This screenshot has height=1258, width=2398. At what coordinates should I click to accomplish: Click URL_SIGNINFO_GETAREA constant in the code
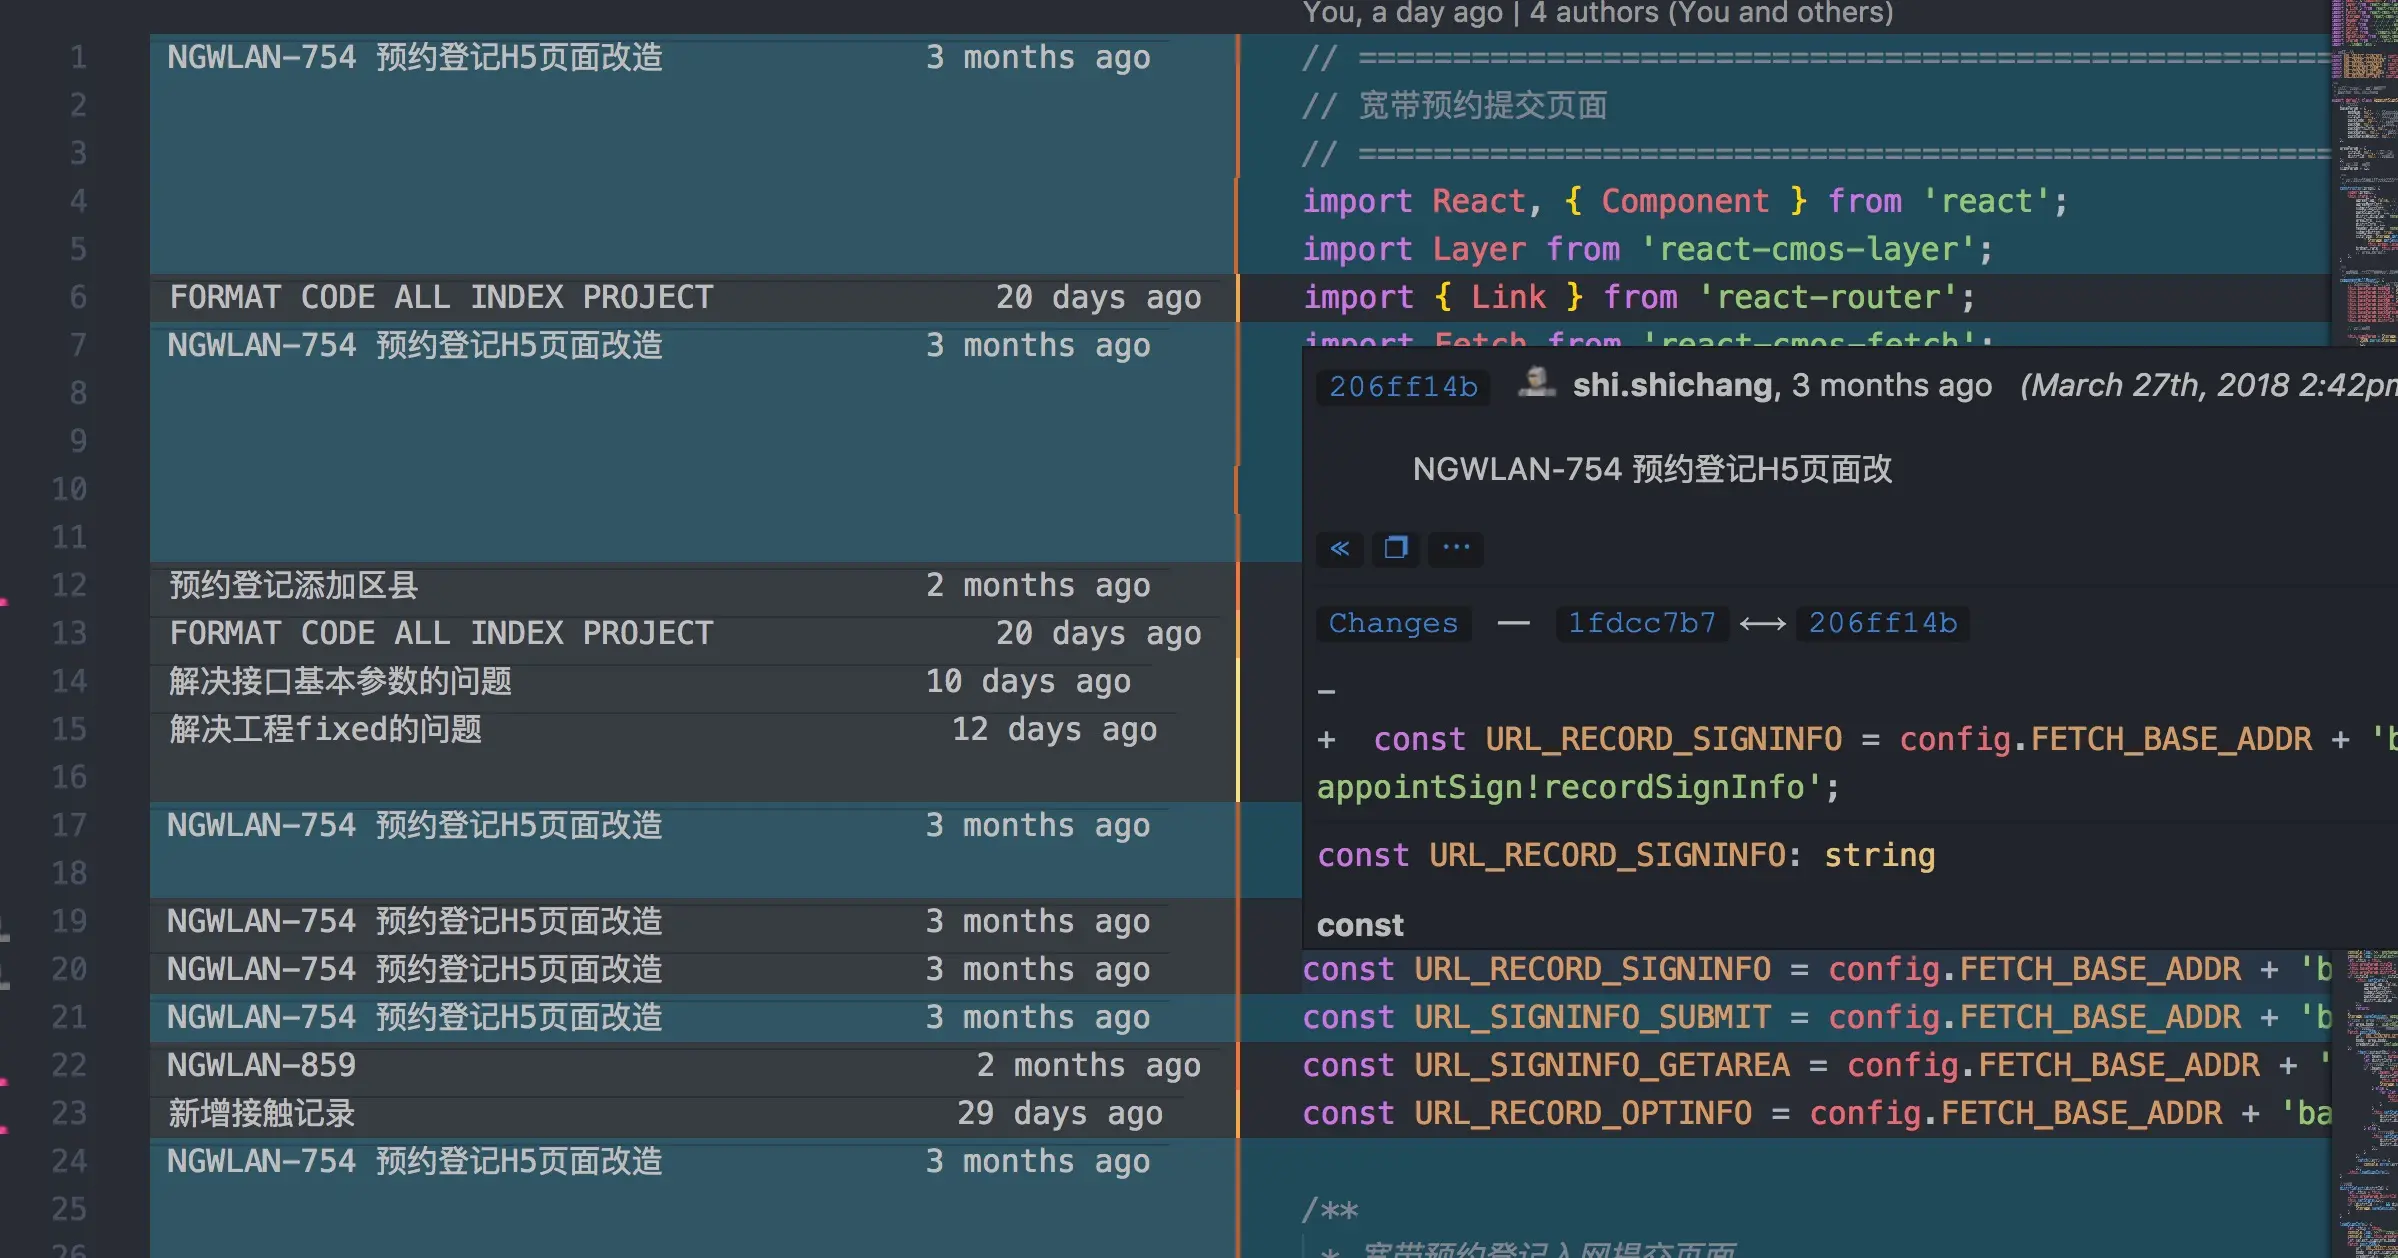tap(1601, 1065)
